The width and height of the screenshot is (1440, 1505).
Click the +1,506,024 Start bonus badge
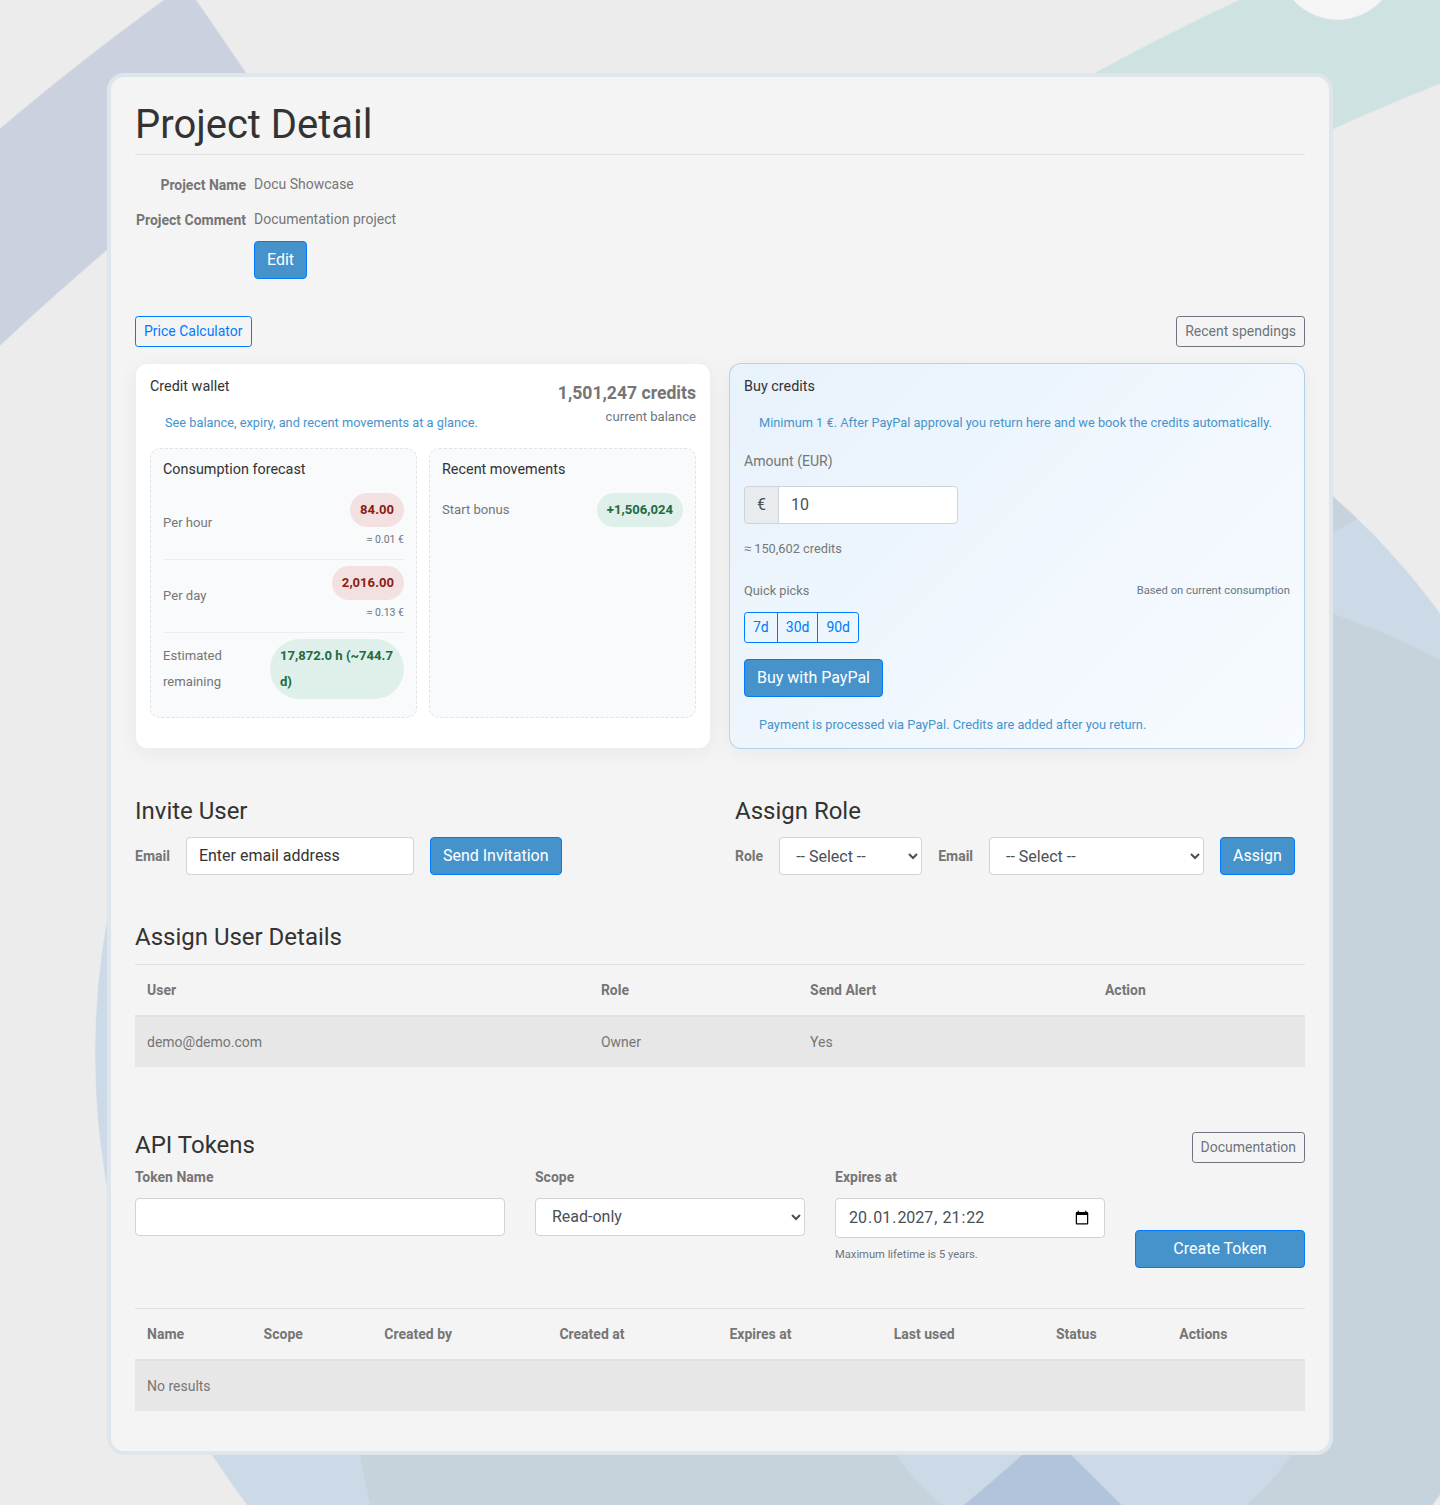(640, 510)
